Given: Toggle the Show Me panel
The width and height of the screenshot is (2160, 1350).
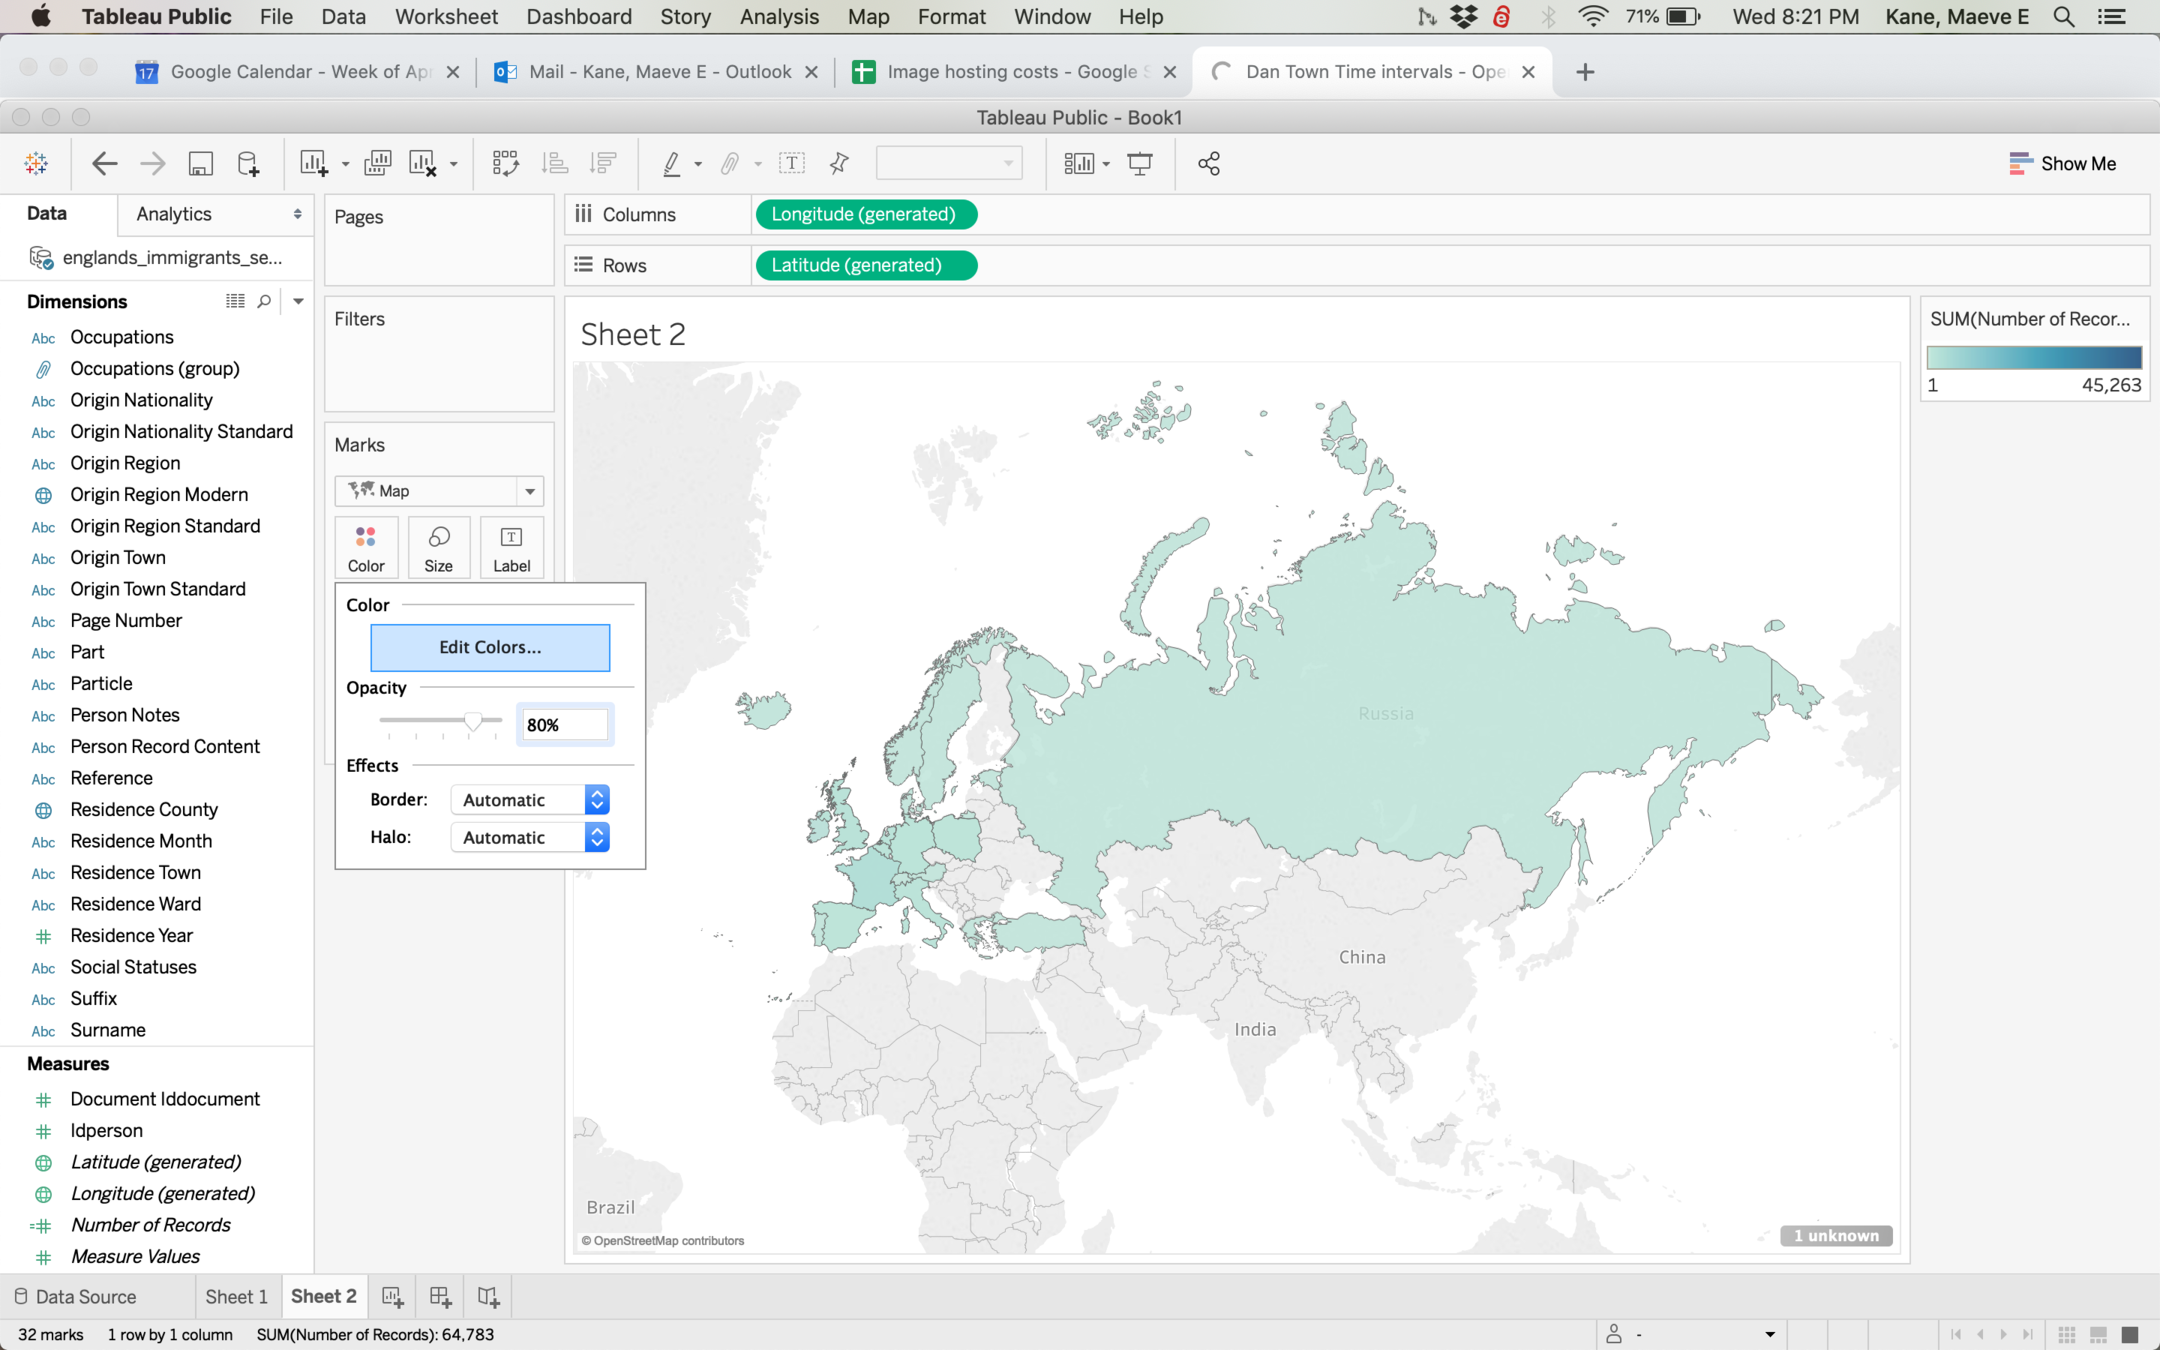Looking at the screenshot, I should pos(2062,164).
